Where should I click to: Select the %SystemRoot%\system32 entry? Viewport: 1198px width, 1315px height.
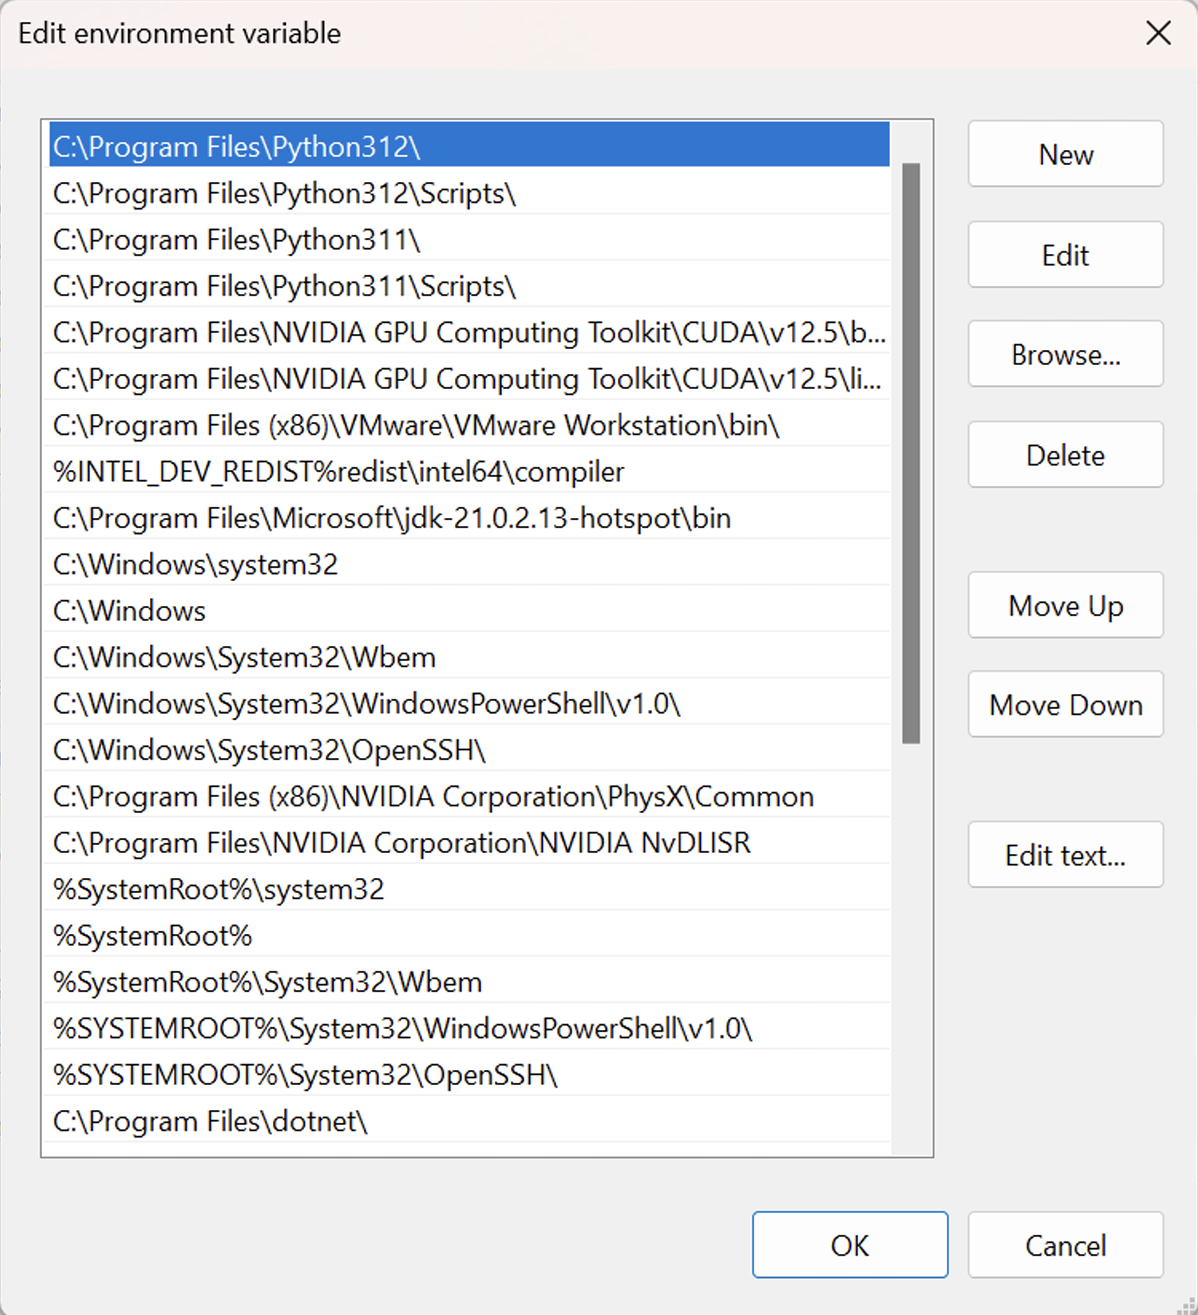coord(469,889)
